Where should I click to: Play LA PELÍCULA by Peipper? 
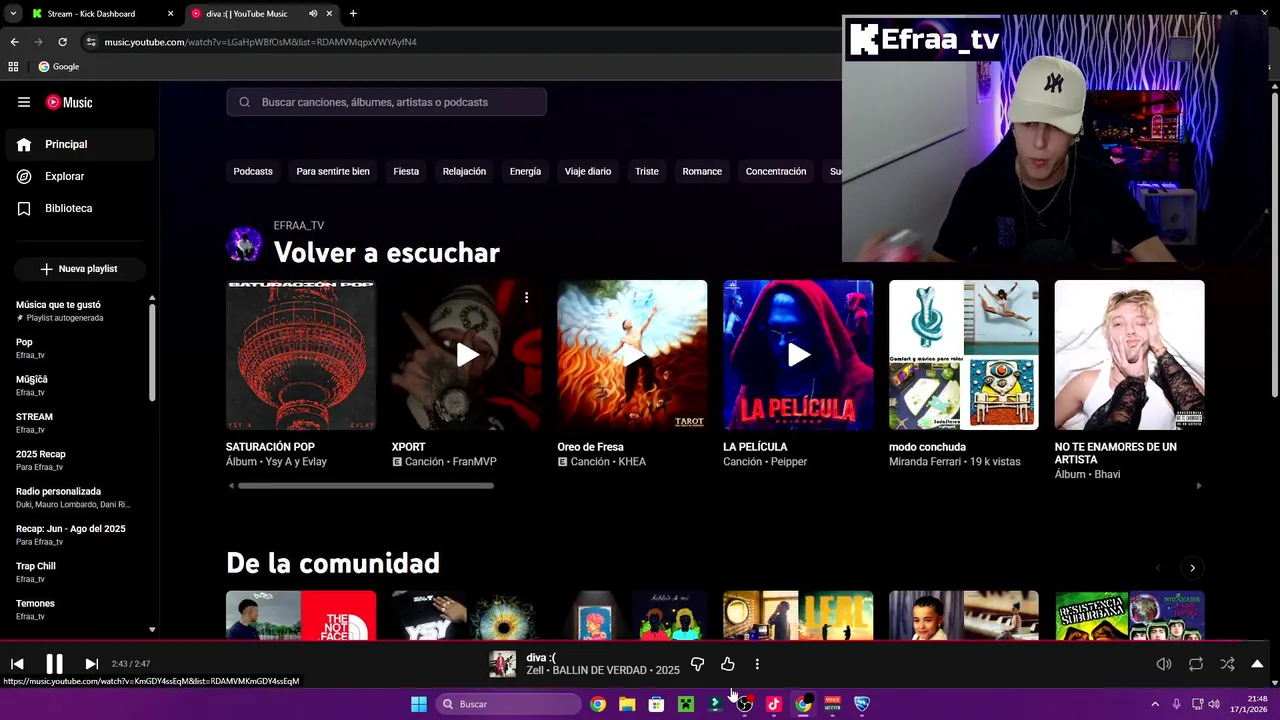pyautogui.click(x=798, y=355)
